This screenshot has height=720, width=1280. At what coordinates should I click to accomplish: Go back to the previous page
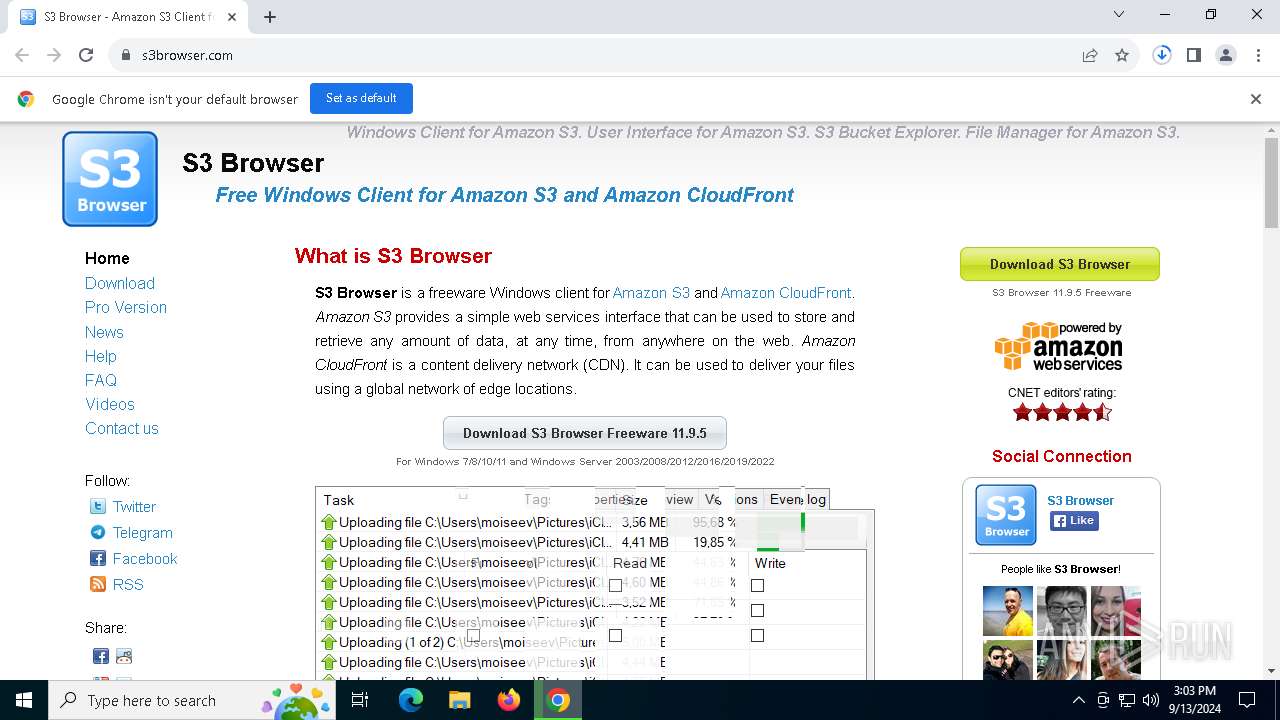pyautogui.click(x=22, y=55)
